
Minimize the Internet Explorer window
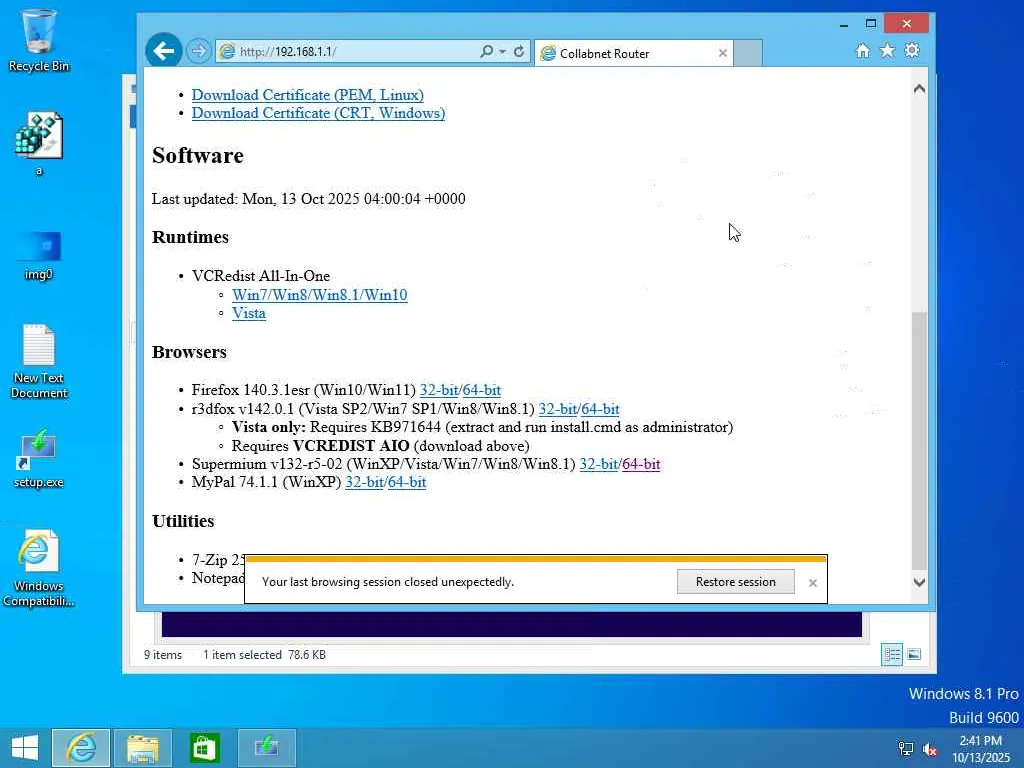[x=844, y=24]
